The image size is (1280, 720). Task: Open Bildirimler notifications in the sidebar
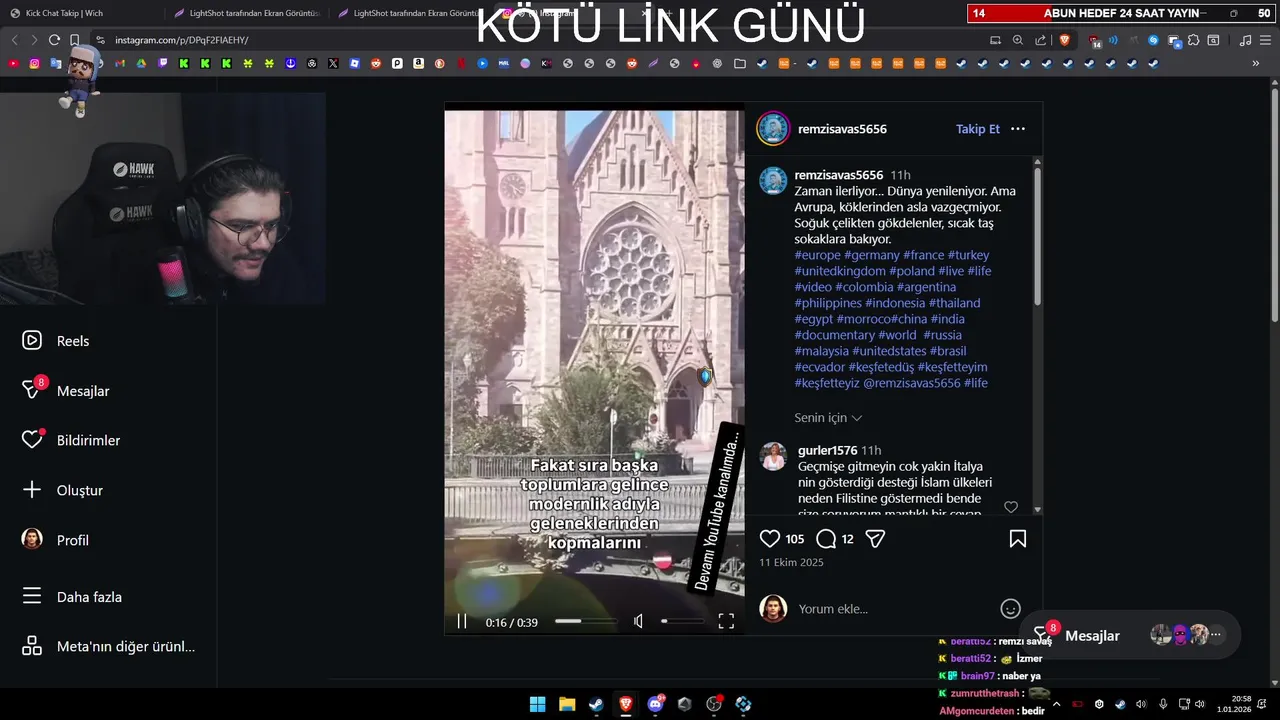pos(71,440)
